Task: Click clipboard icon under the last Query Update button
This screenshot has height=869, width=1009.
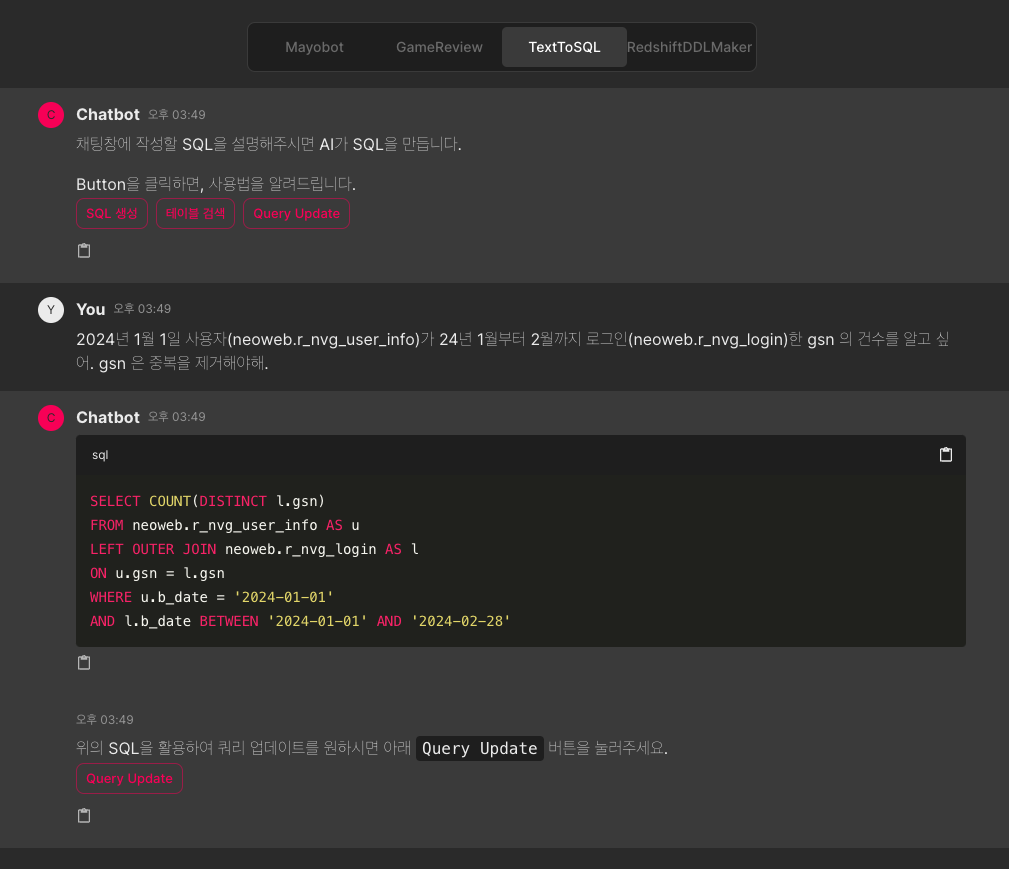Action: coord(84,816)
